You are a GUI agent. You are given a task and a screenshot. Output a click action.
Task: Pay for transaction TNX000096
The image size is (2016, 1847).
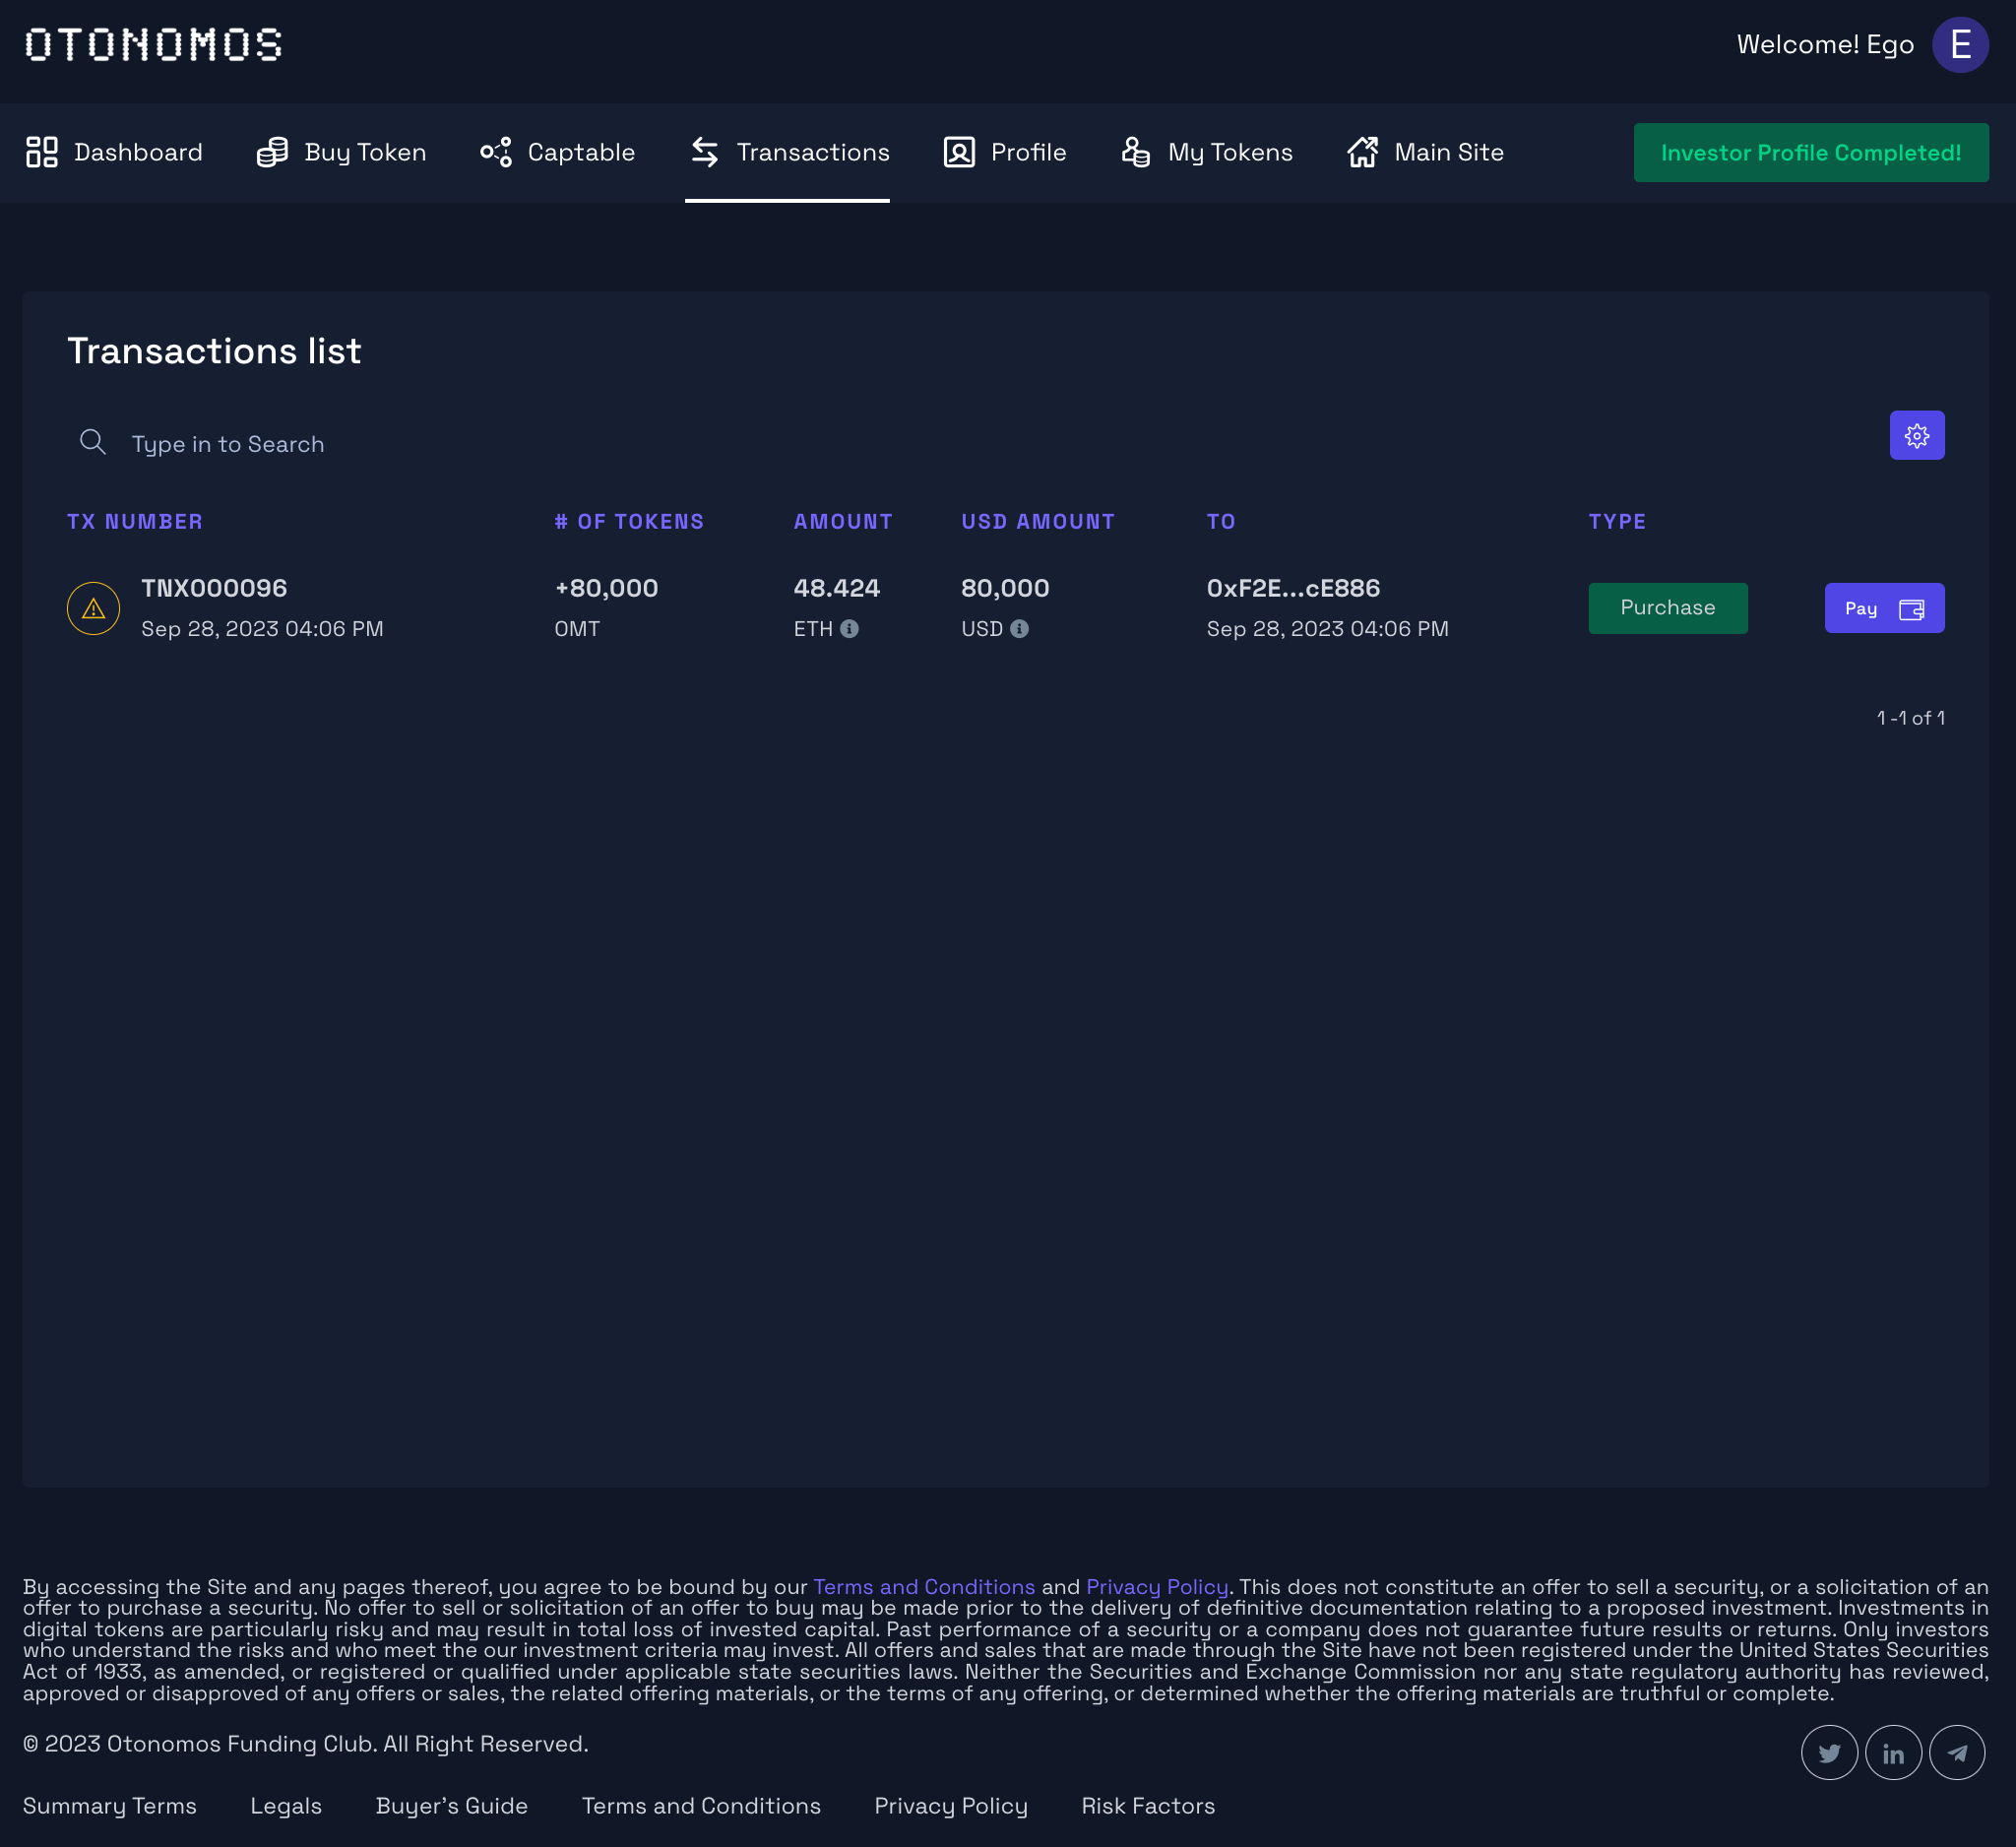(x=1884, y=608)
